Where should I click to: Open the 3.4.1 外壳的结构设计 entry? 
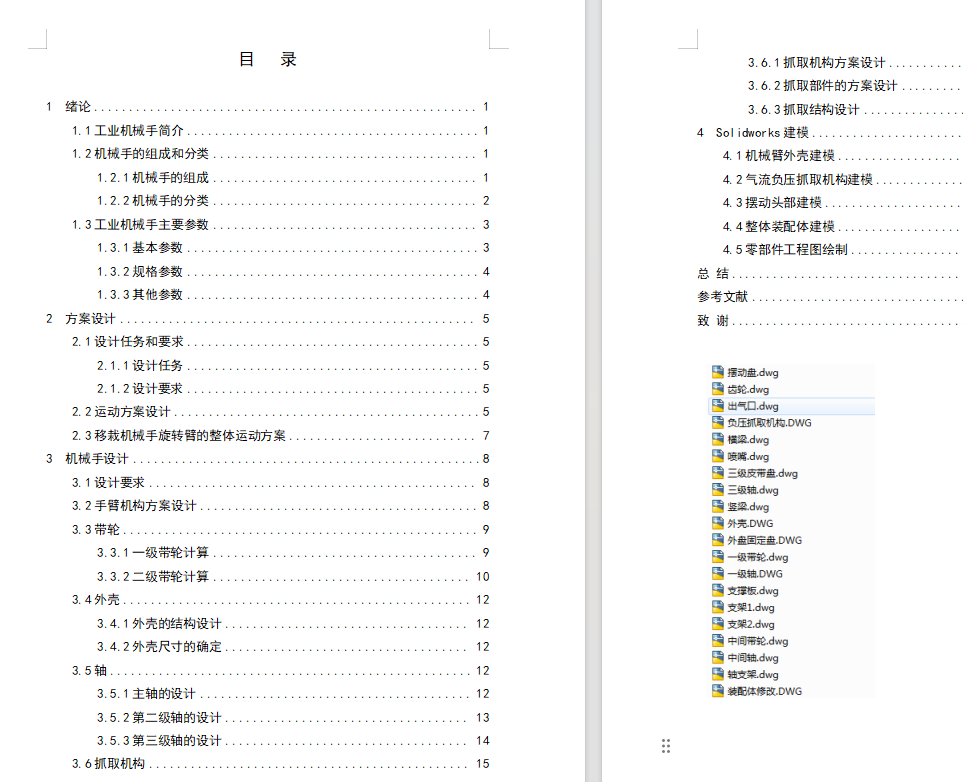point(293,624)
